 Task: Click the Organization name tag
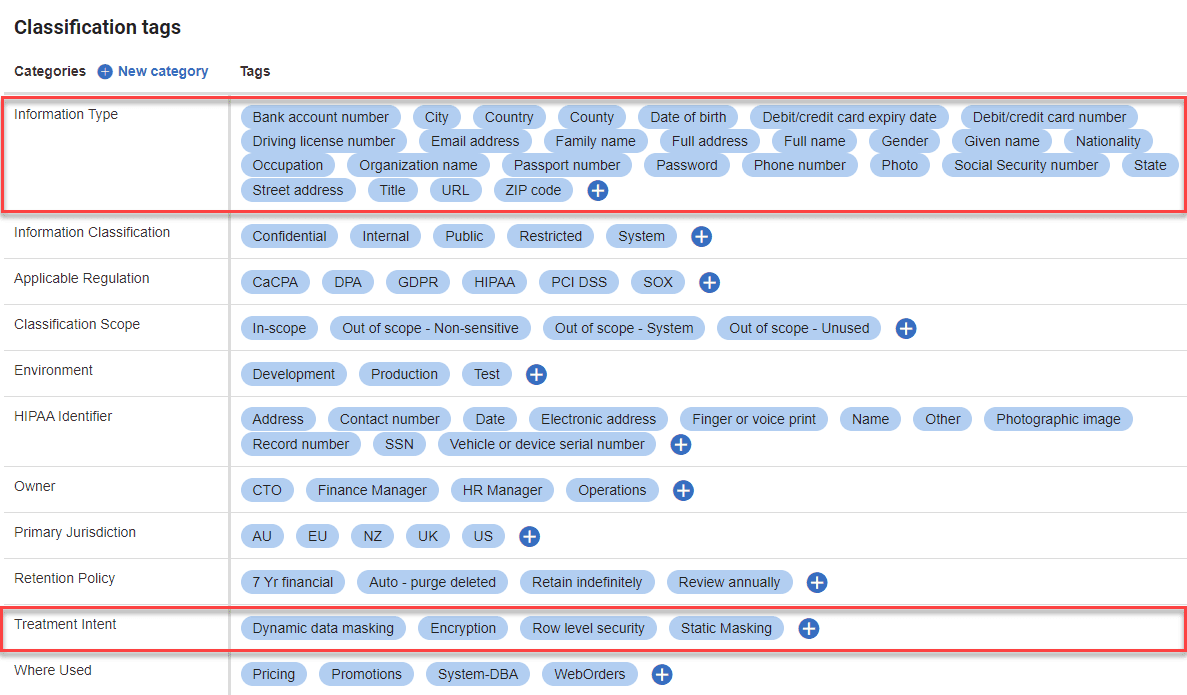[x=419, y=166]
